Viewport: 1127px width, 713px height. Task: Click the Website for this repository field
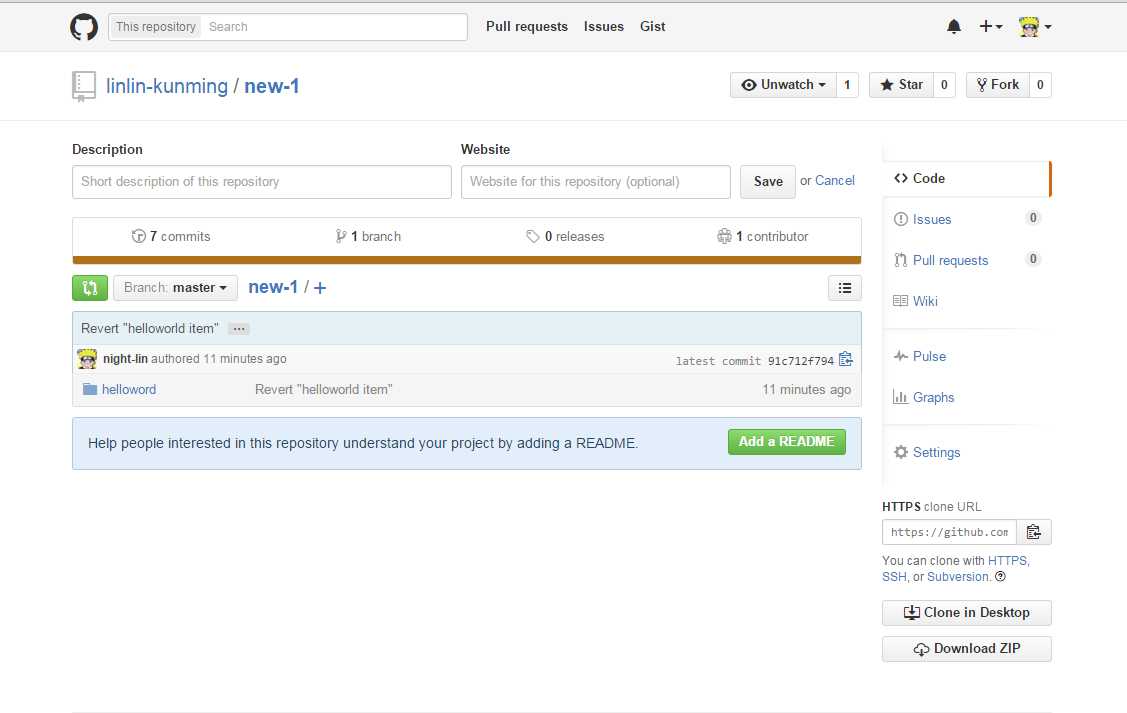click(596, 182)
